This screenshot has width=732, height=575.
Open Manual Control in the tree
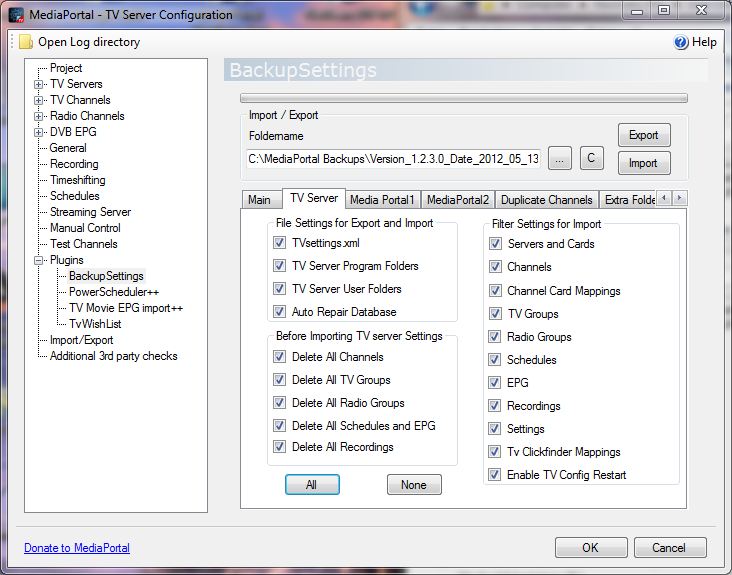click(85, 228)
